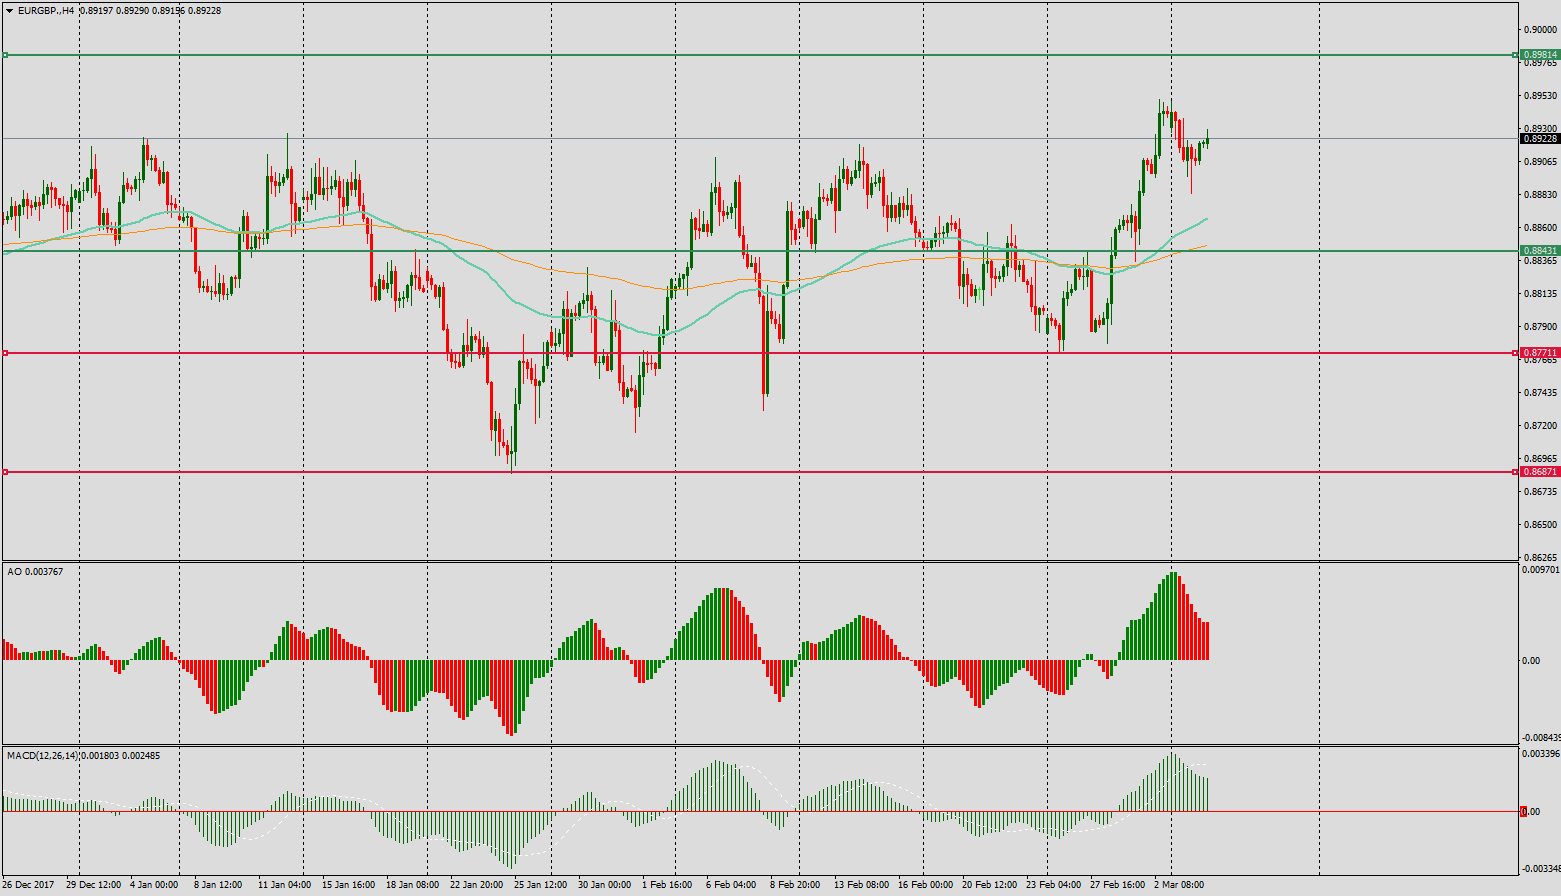This screenshot has height=896, width=1561.
Task: Grab right handle of green 0.89814 line
Action: point(1516,55)
